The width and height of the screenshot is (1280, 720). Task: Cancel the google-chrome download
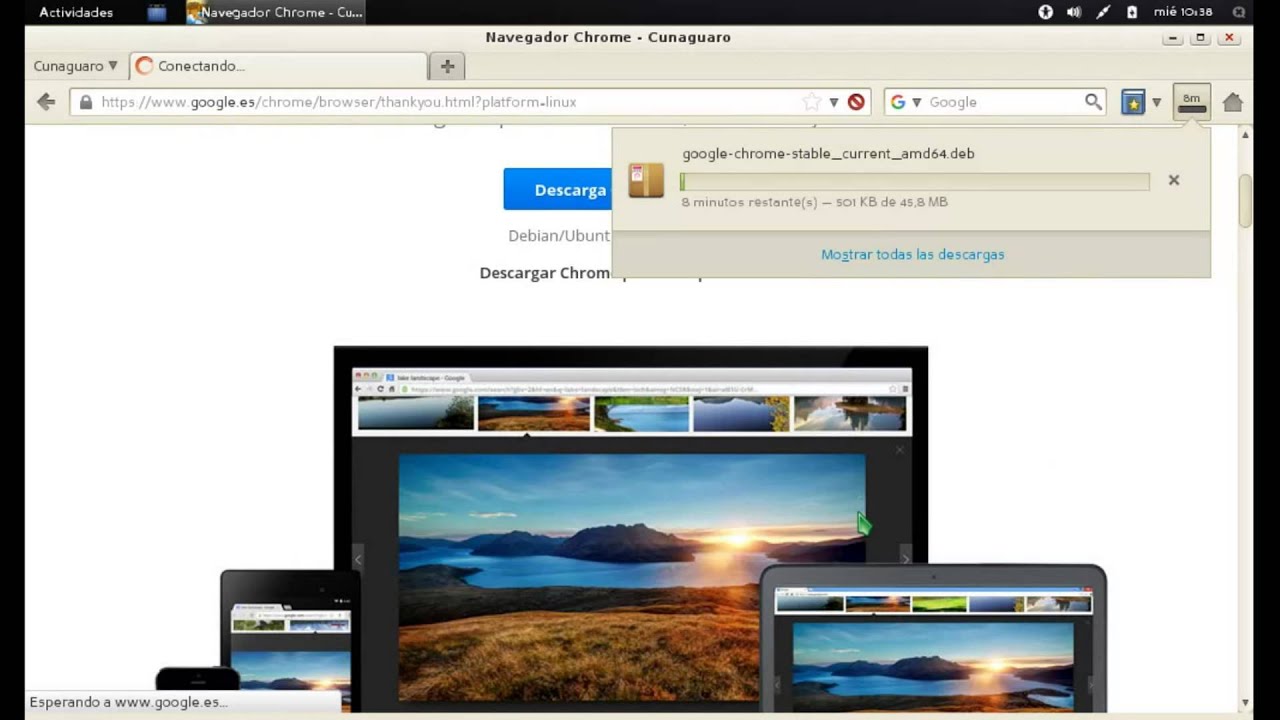[1174, 180]
